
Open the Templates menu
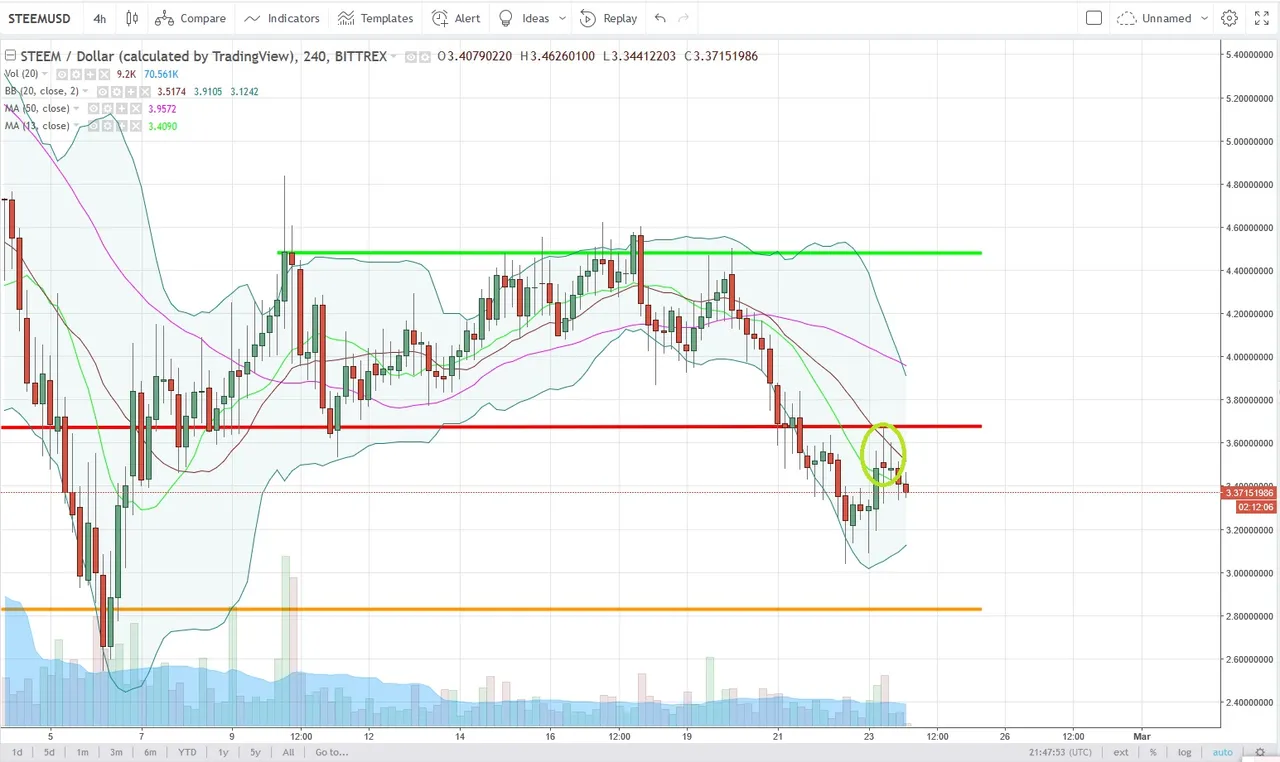pyautogui.click(x=375, y=18)
